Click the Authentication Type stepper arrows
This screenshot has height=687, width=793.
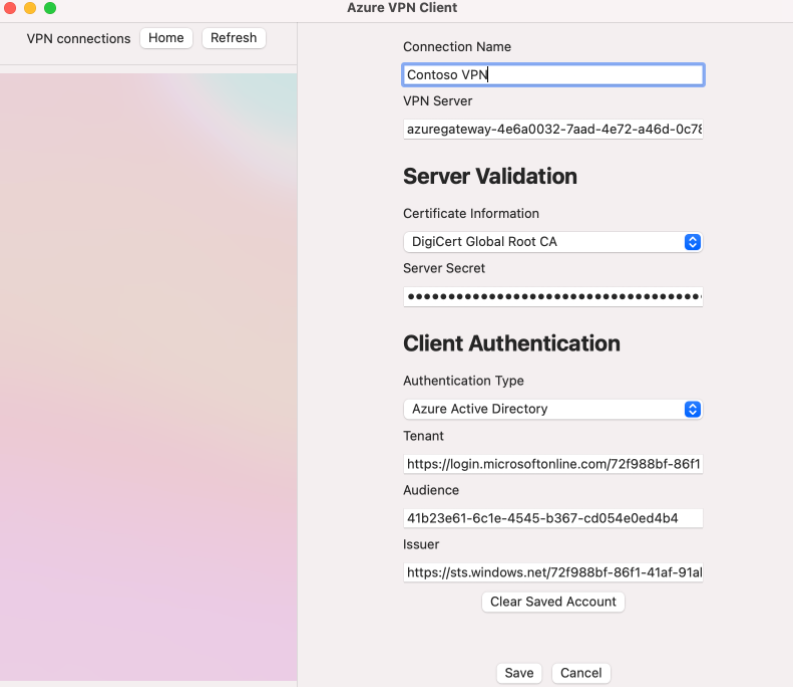[692, 409]
